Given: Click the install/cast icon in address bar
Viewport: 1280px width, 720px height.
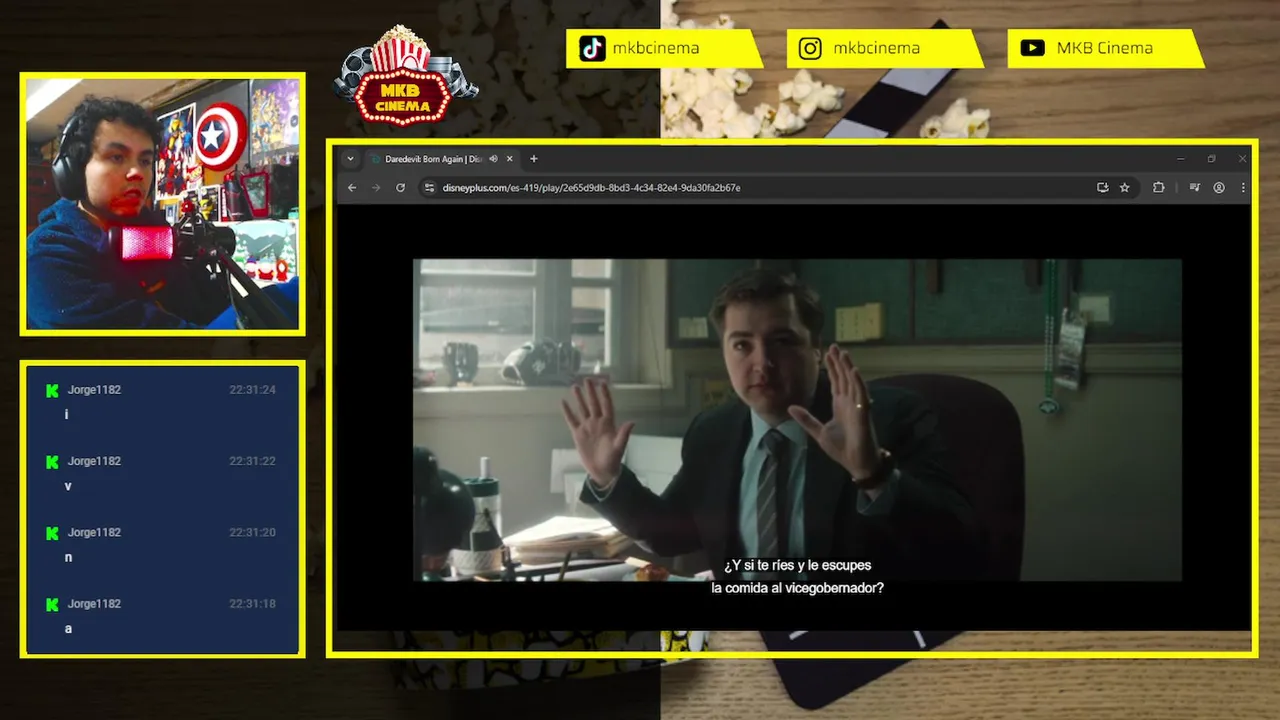Looking at the screenshot, I should point(1103,187).
